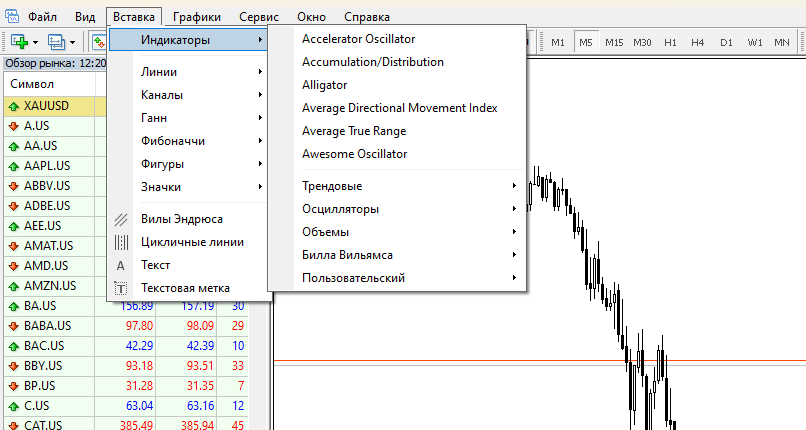
Task: Expand the Пользовательский submenu
Action: 410,278
